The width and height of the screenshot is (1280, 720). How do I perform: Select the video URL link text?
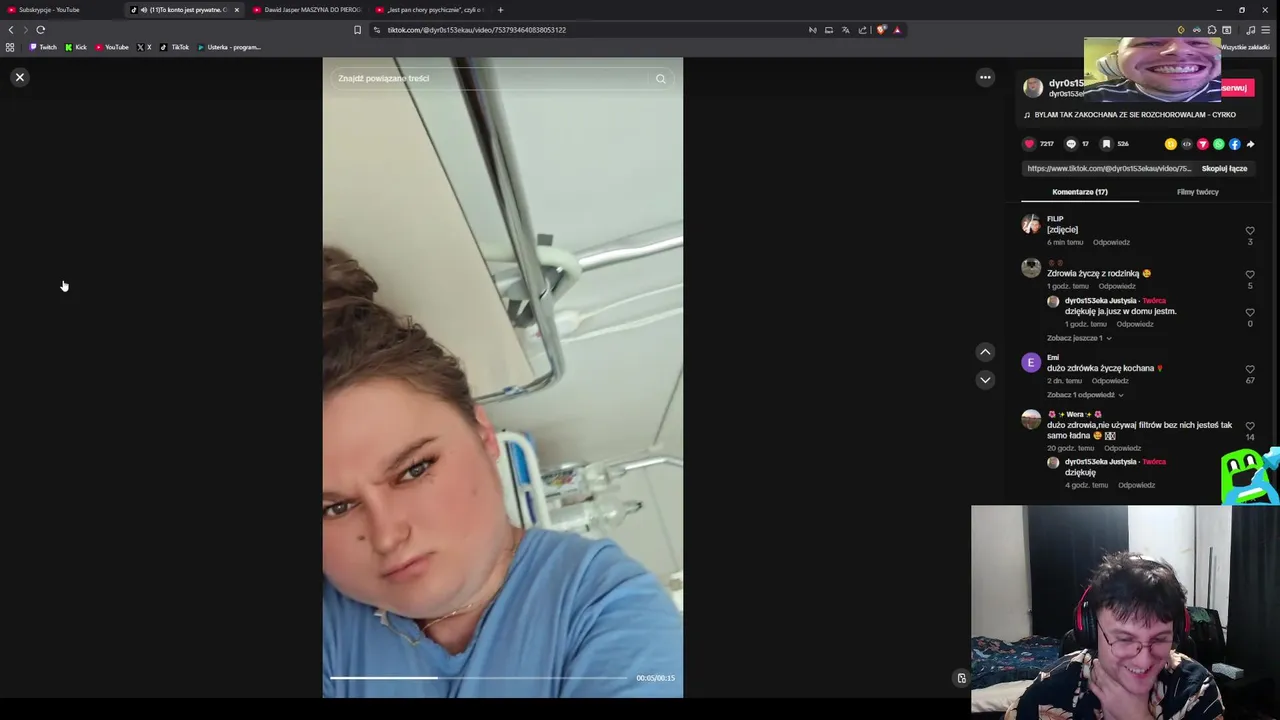click(1109, 169)
